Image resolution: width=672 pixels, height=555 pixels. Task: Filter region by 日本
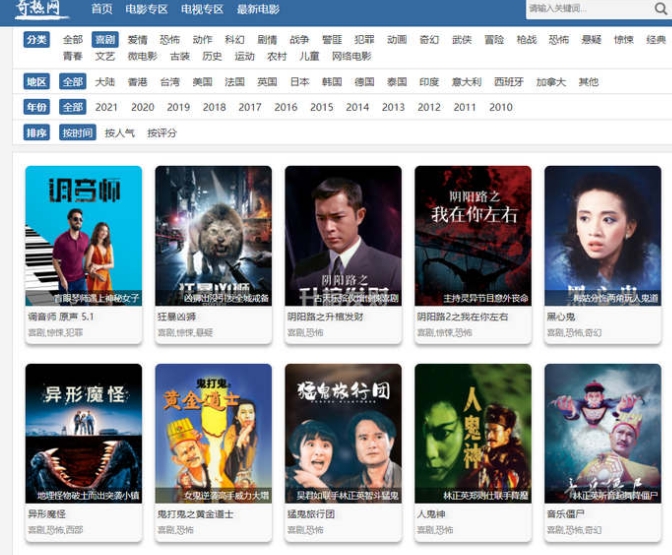[299, 81]
